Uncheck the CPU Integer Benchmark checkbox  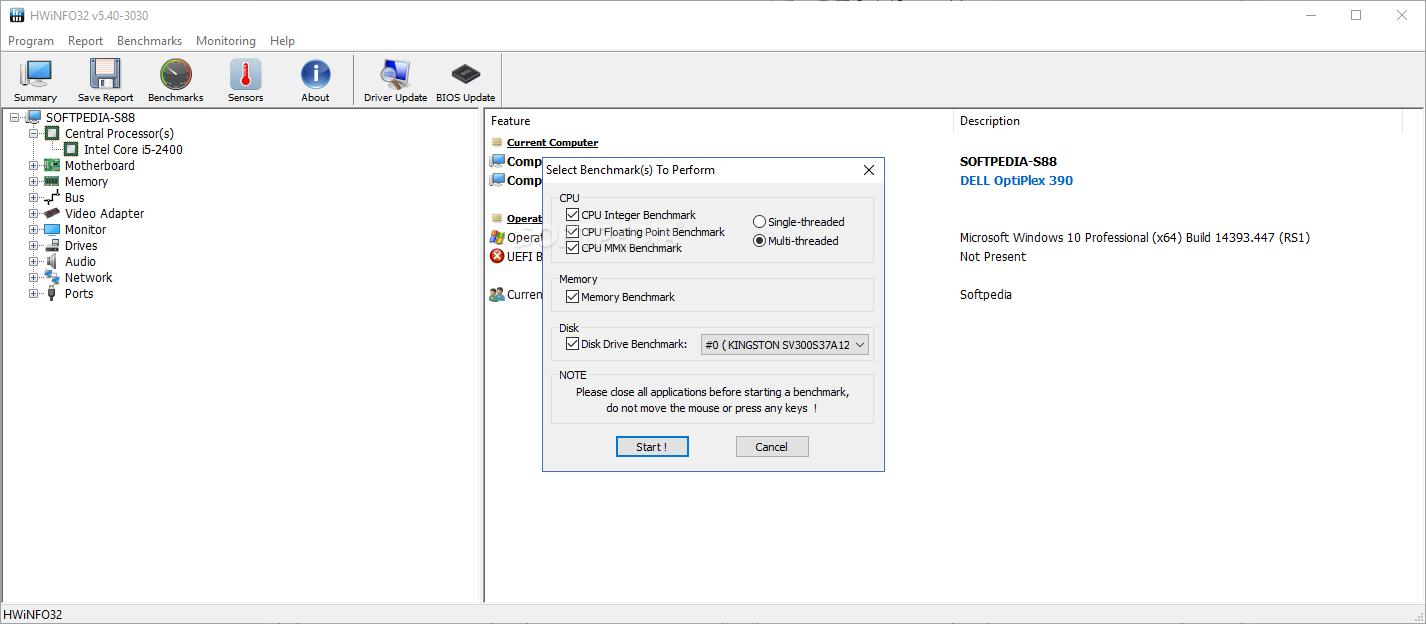[573, 215]
